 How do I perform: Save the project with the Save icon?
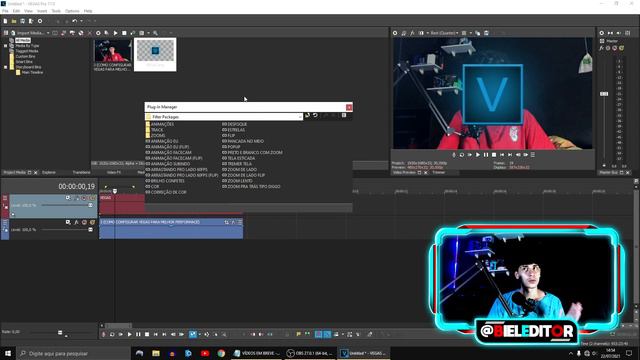point(22,21)
